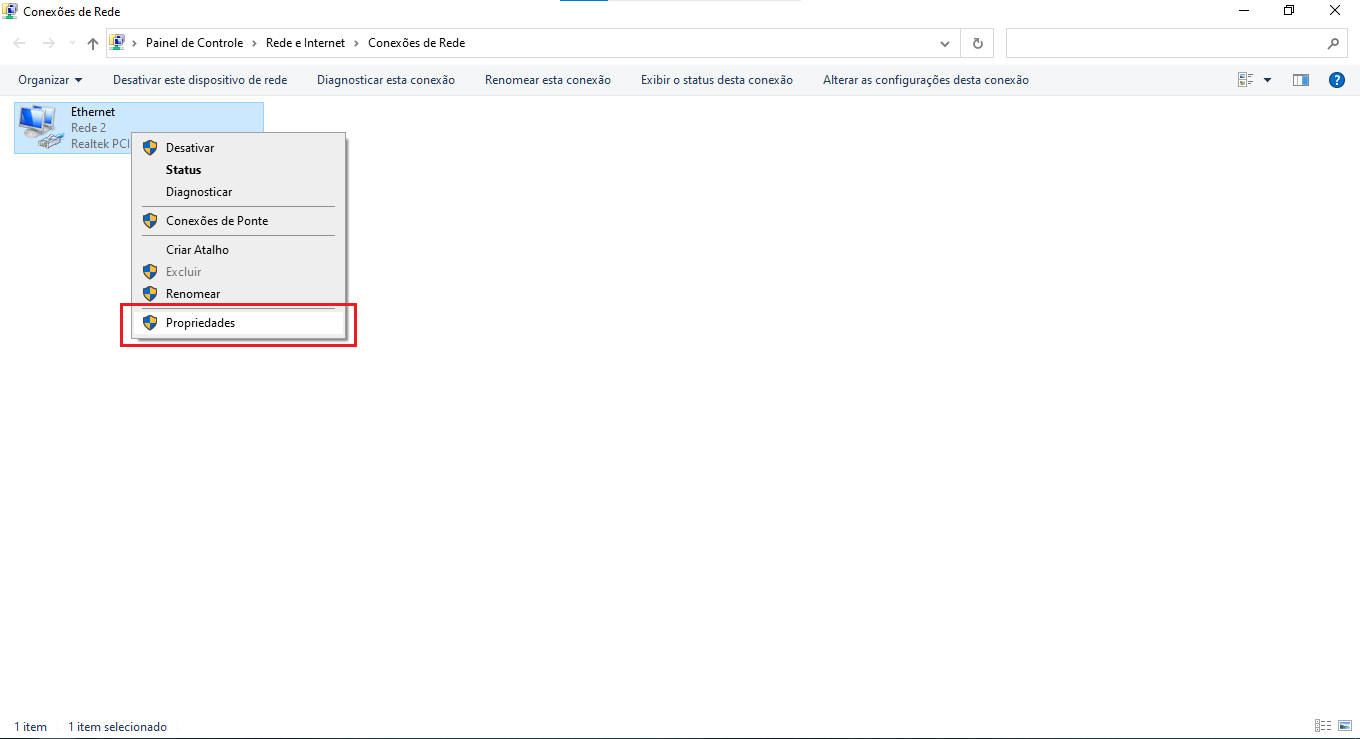Expand the recent locations chevron

tap(71, 43)
